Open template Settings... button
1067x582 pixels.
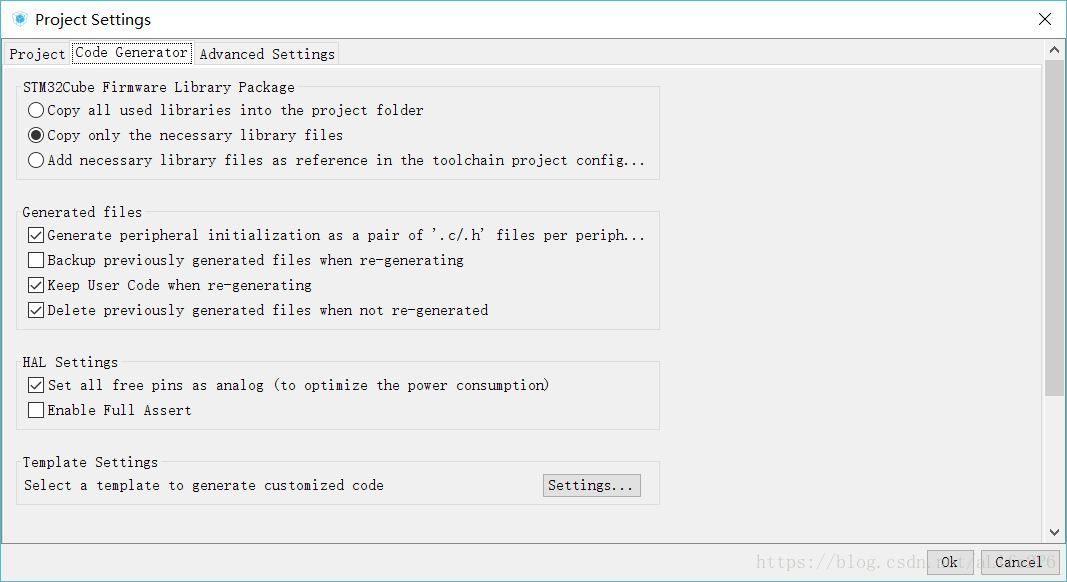tap(591, 485)
